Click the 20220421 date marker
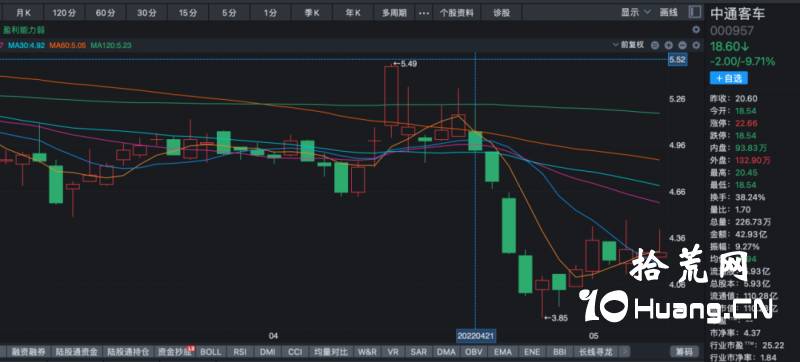 click(x=476, y=336)
